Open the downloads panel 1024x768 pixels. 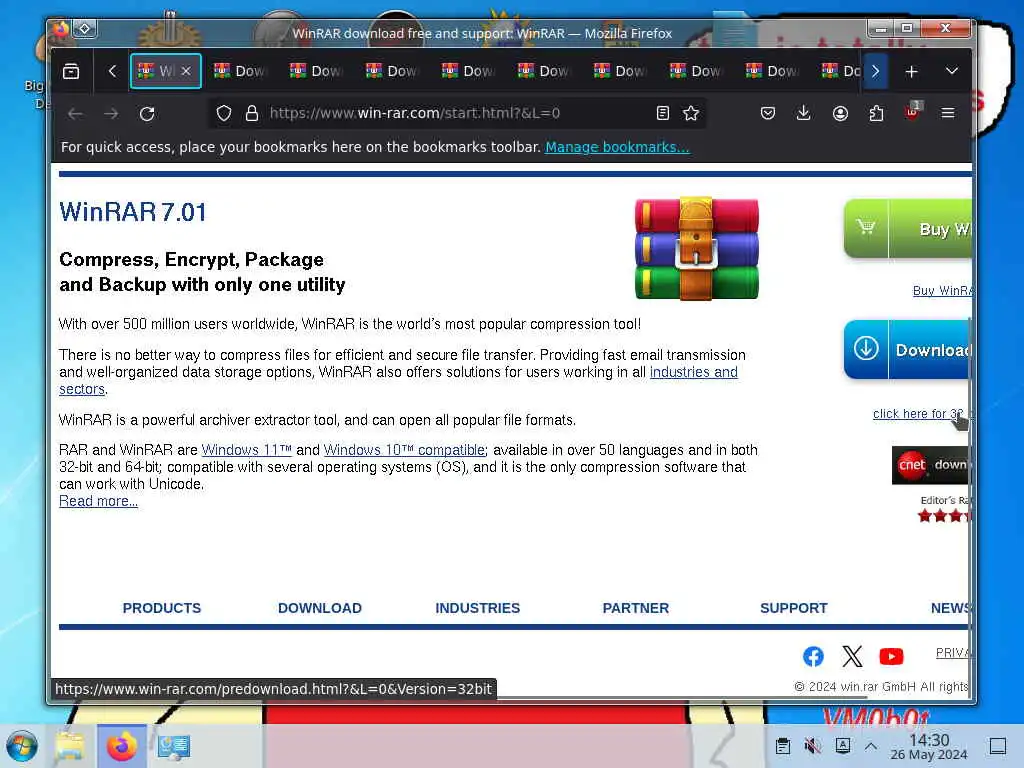[803, 113]
